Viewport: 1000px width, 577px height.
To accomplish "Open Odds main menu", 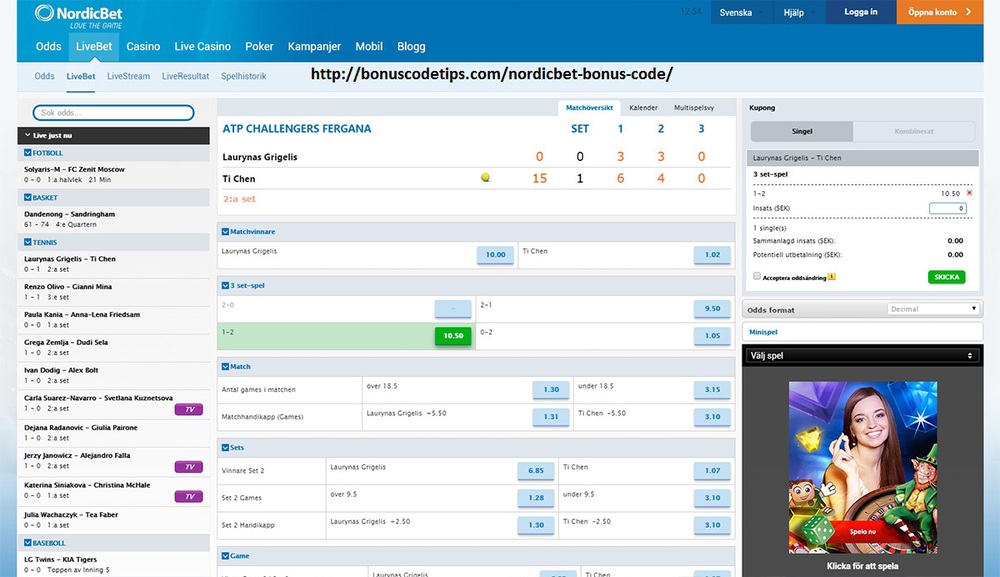I will click(48, 47).
